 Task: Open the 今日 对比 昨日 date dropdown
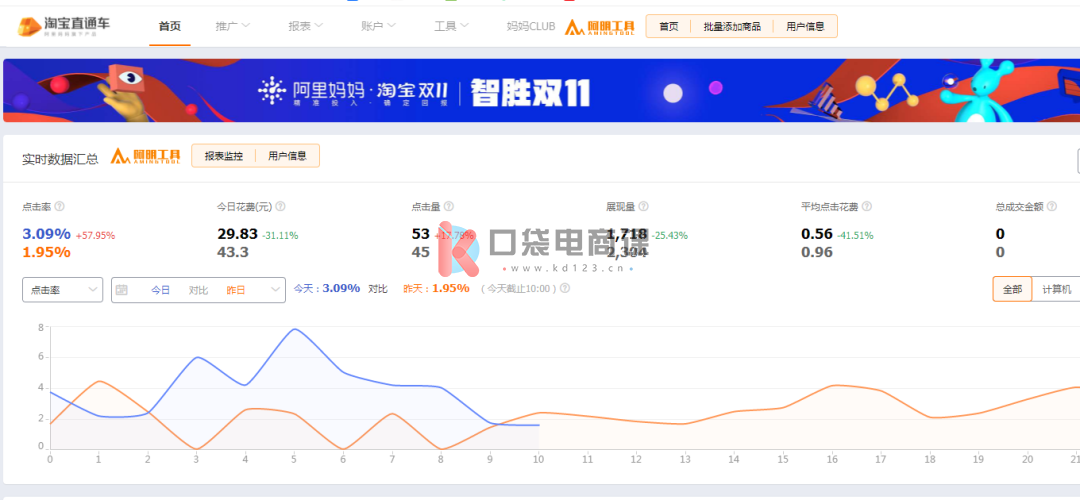[198, 290]
